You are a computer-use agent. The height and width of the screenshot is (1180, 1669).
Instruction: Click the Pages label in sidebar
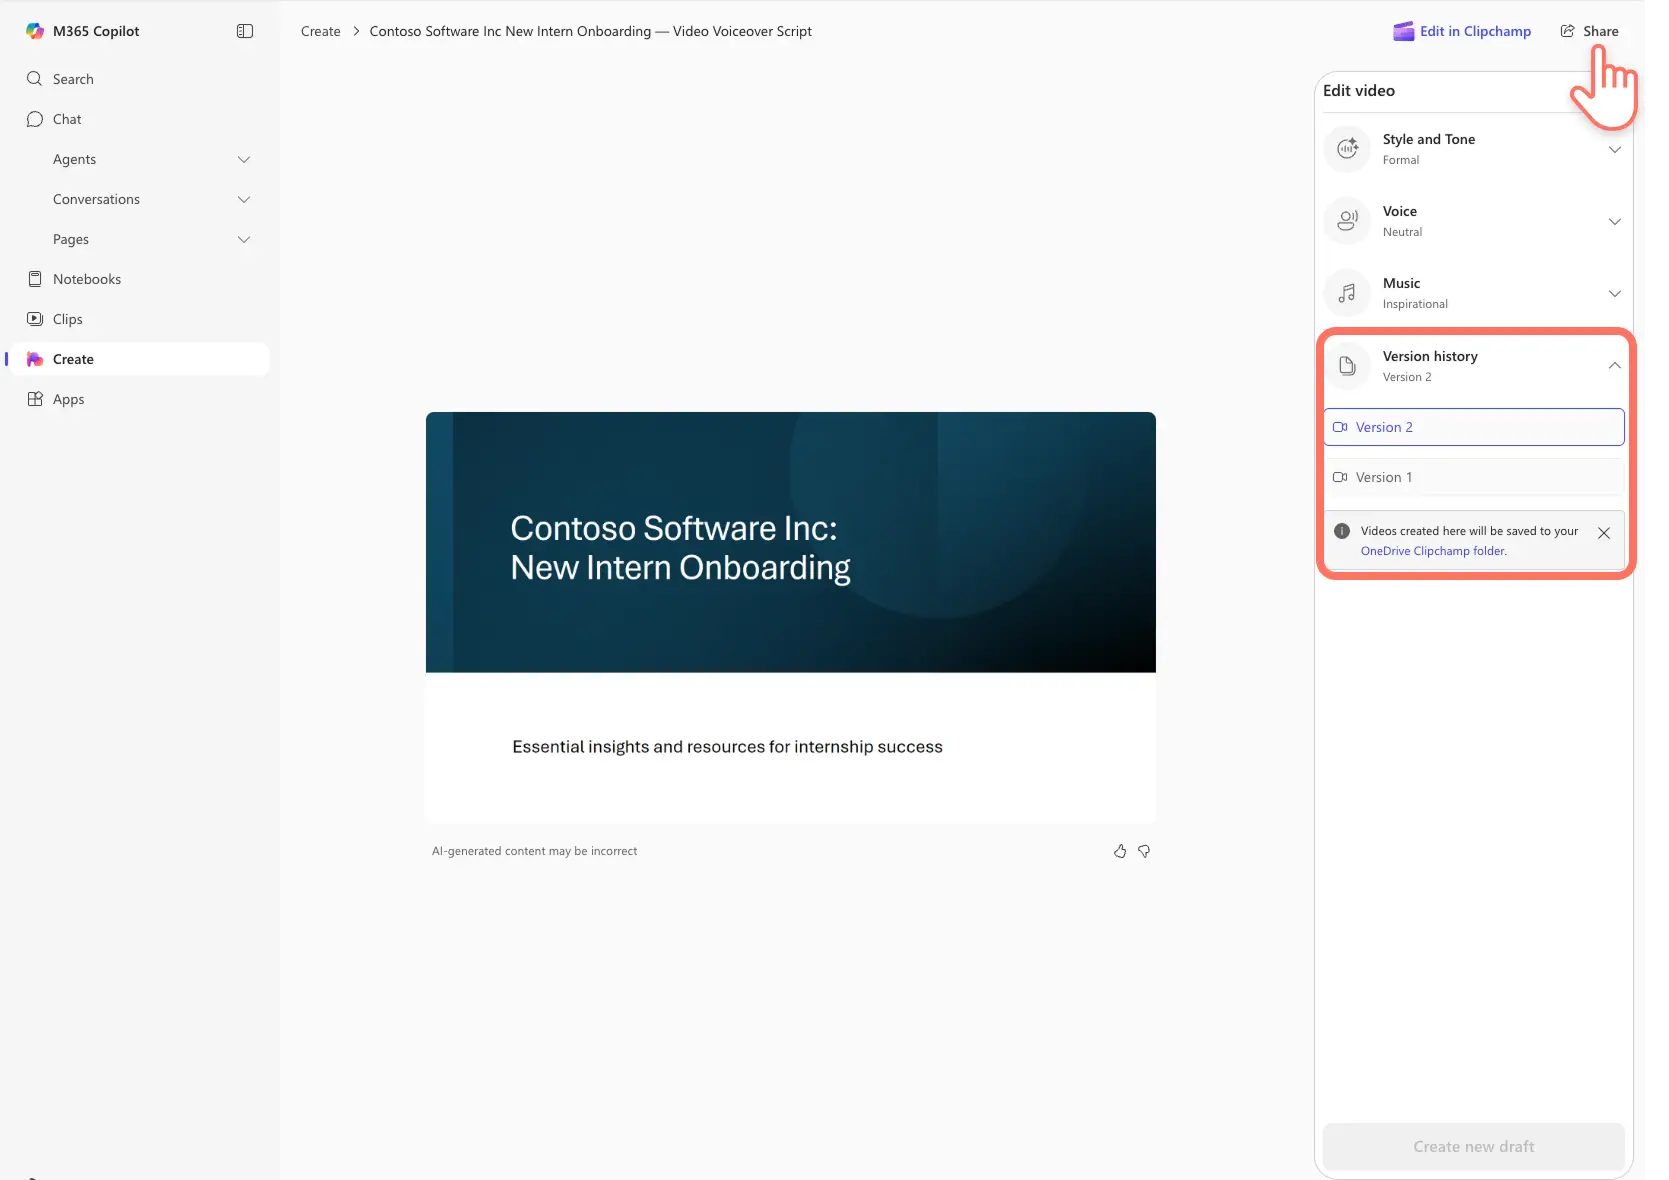pos(71,239)
